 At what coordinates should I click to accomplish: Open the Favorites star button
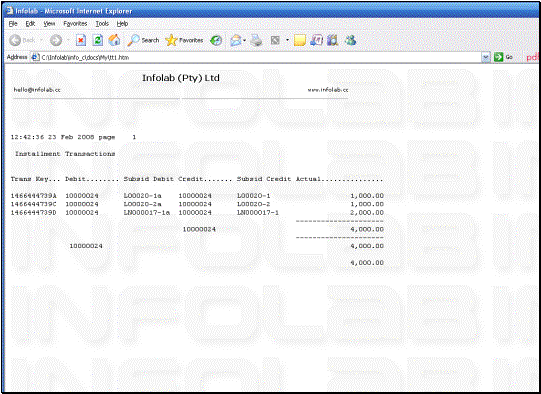click(x=184, y=41)
